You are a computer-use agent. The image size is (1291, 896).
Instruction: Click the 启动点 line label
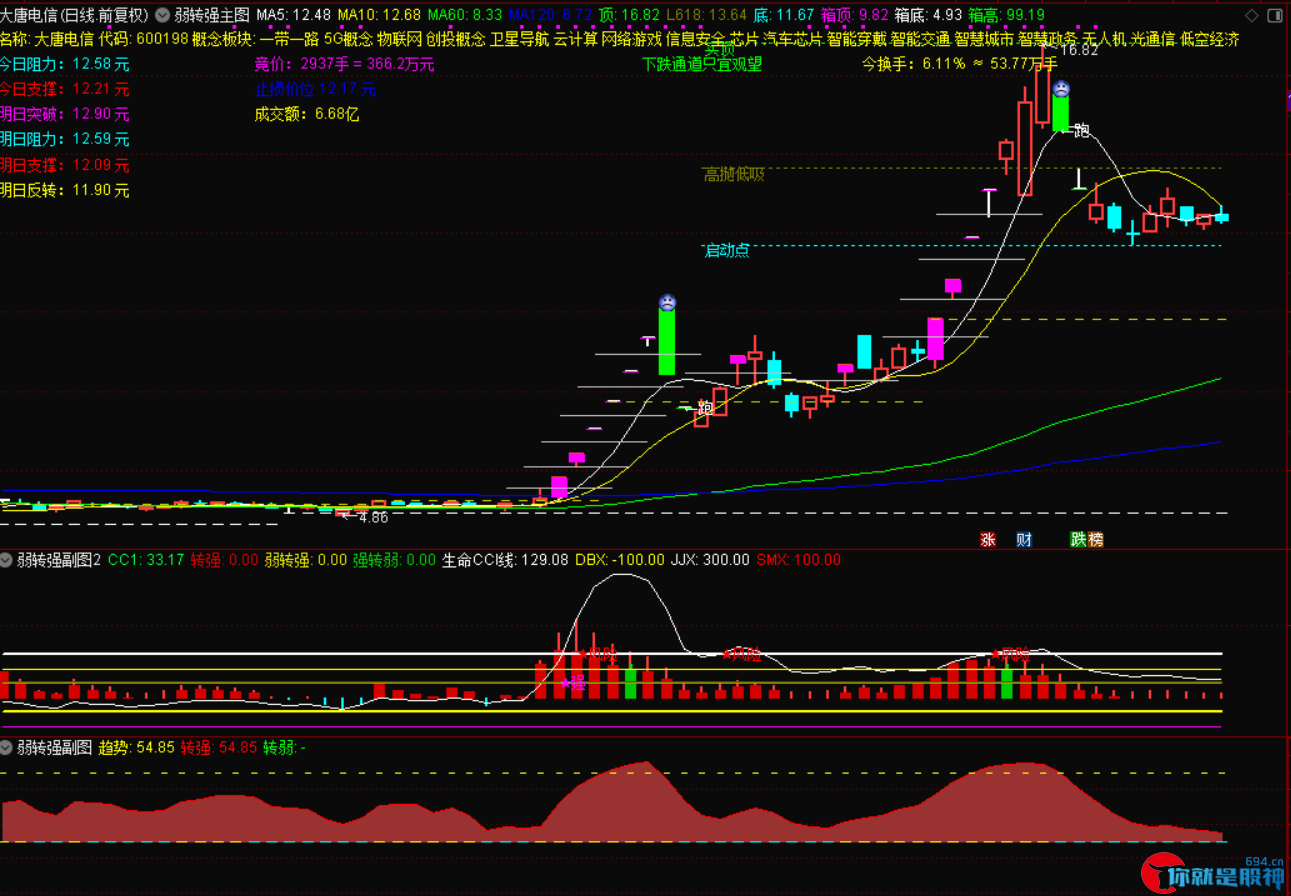727,250
